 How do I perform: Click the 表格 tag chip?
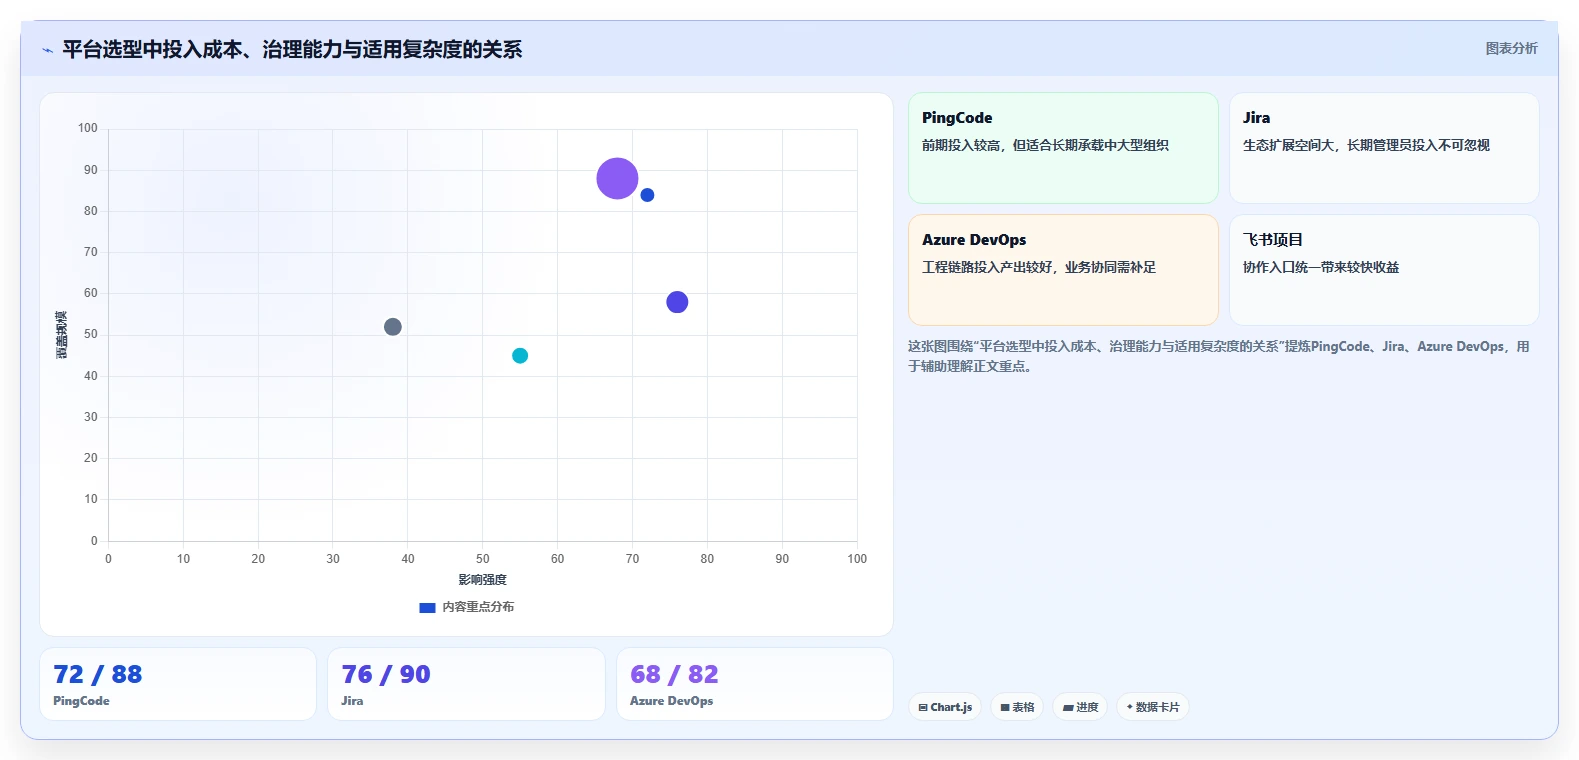(1017, 707)
